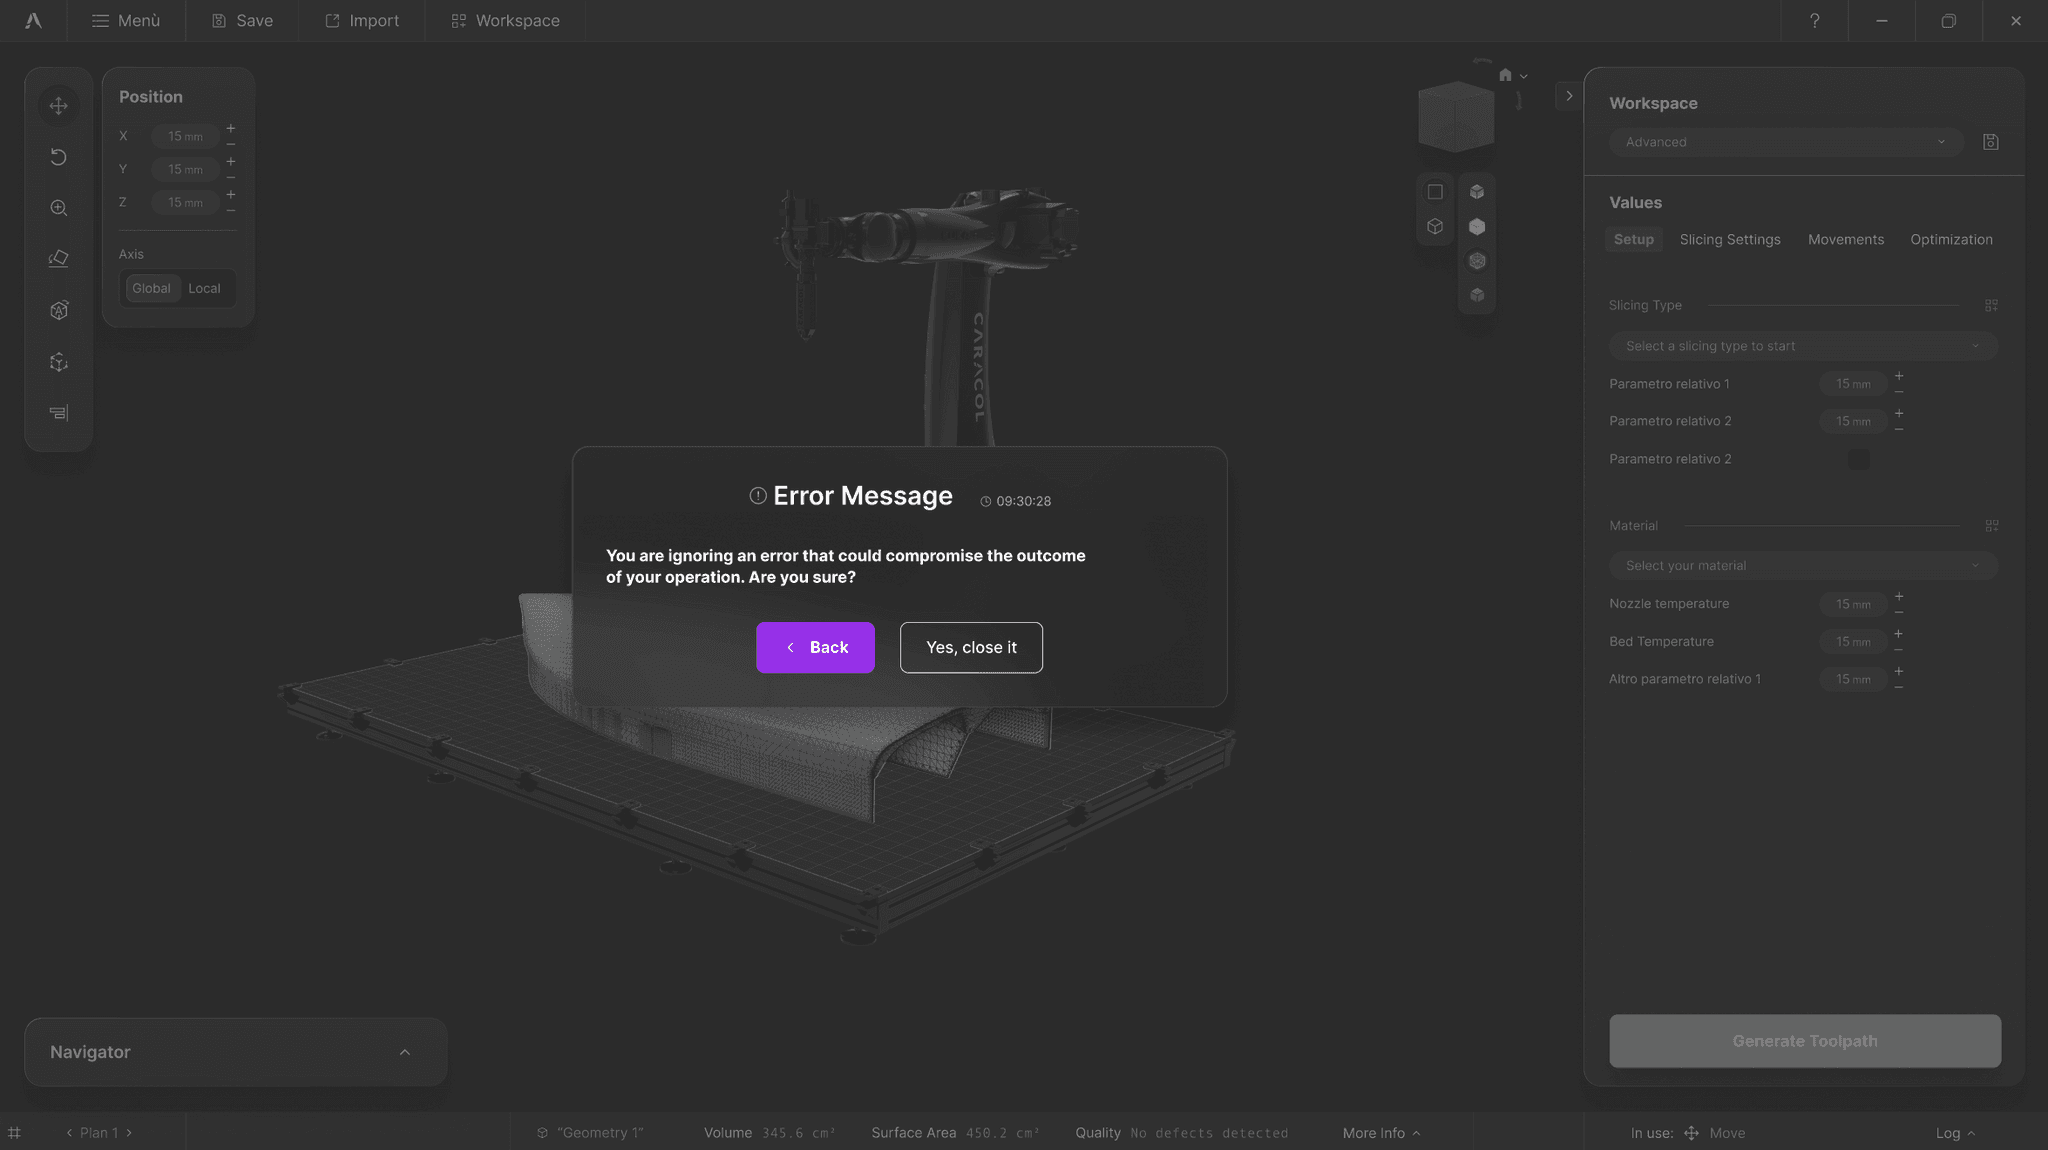Viewport: 2048px width, 1150px height.
Task: Expand the Navigator panel
Action: pos(405,1052)
